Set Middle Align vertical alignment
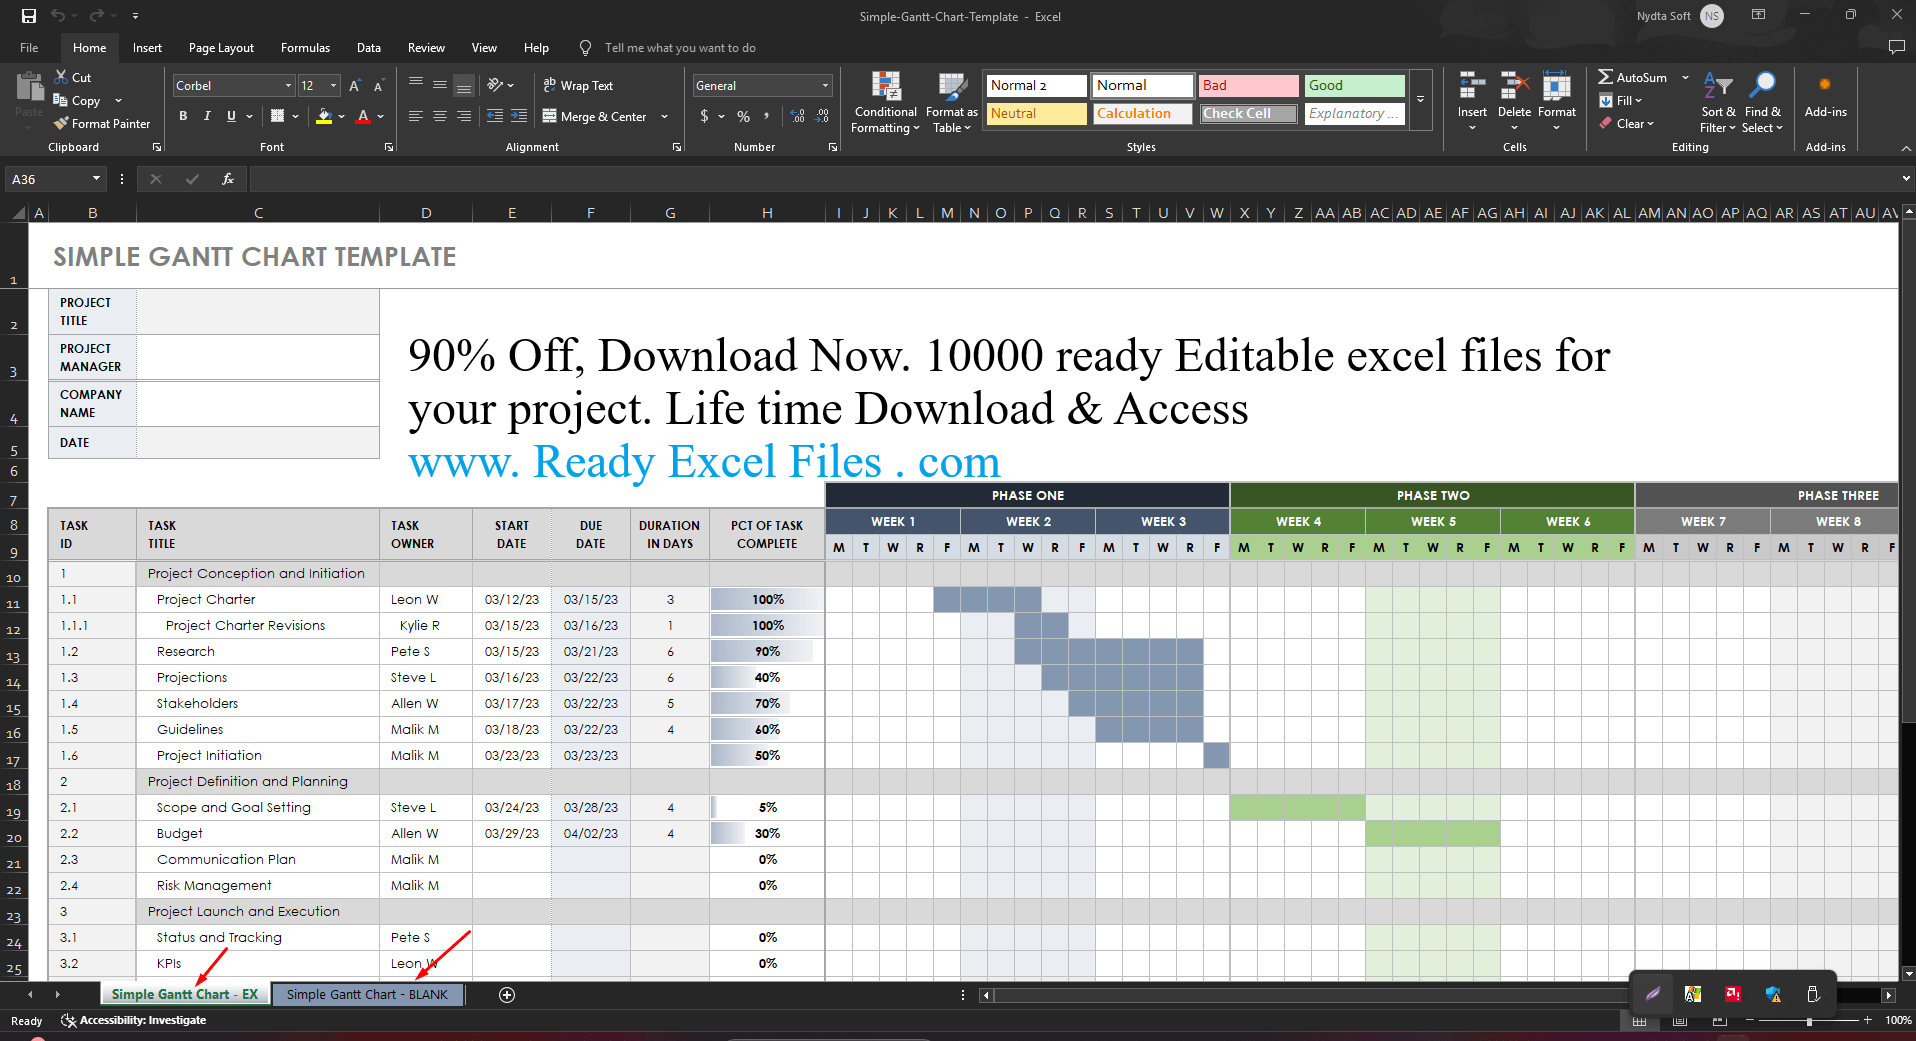 point(440,86)
